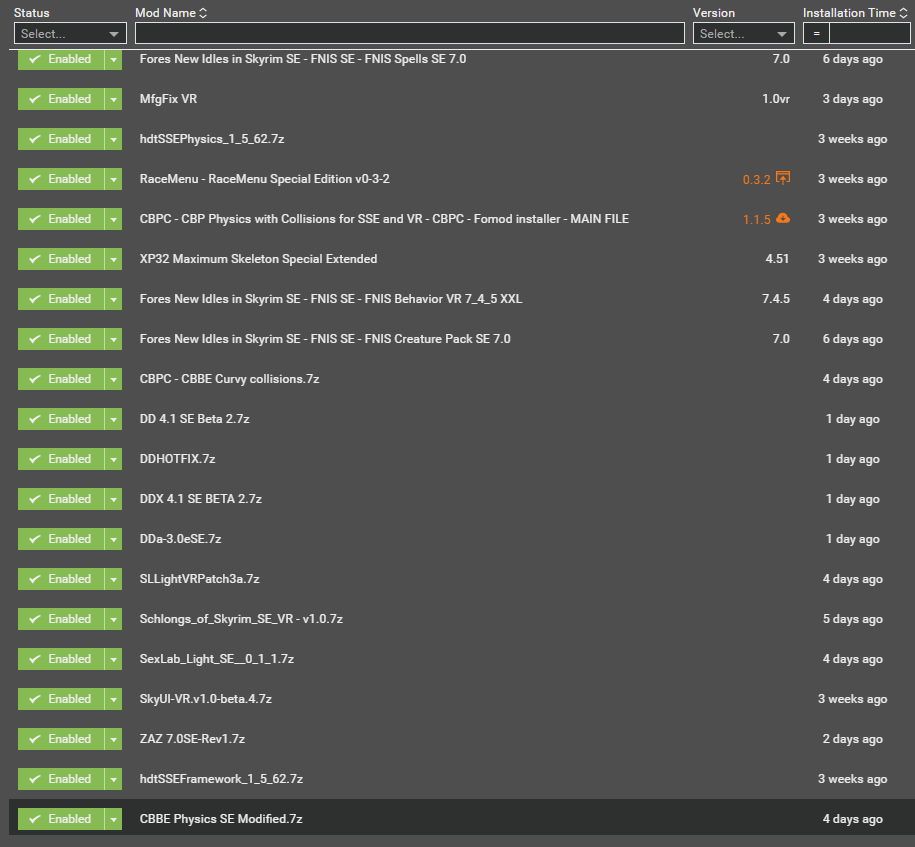This screenshot has width=915, height=847.
Task: Click '5 days ago' installation time for Schlongs_of_Skyrim
Action: 853,619
